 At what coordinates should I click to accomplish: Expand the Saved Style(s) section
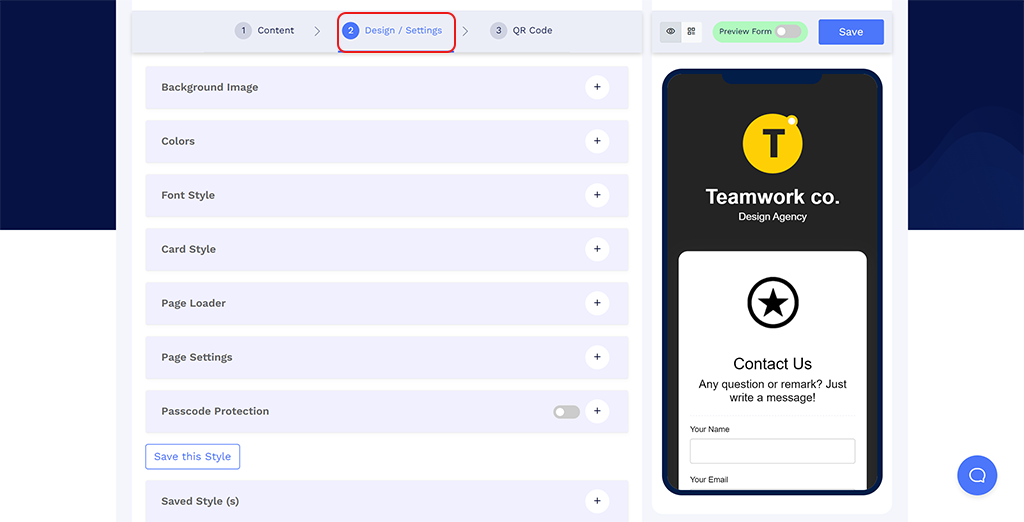[x=597, y=502]
